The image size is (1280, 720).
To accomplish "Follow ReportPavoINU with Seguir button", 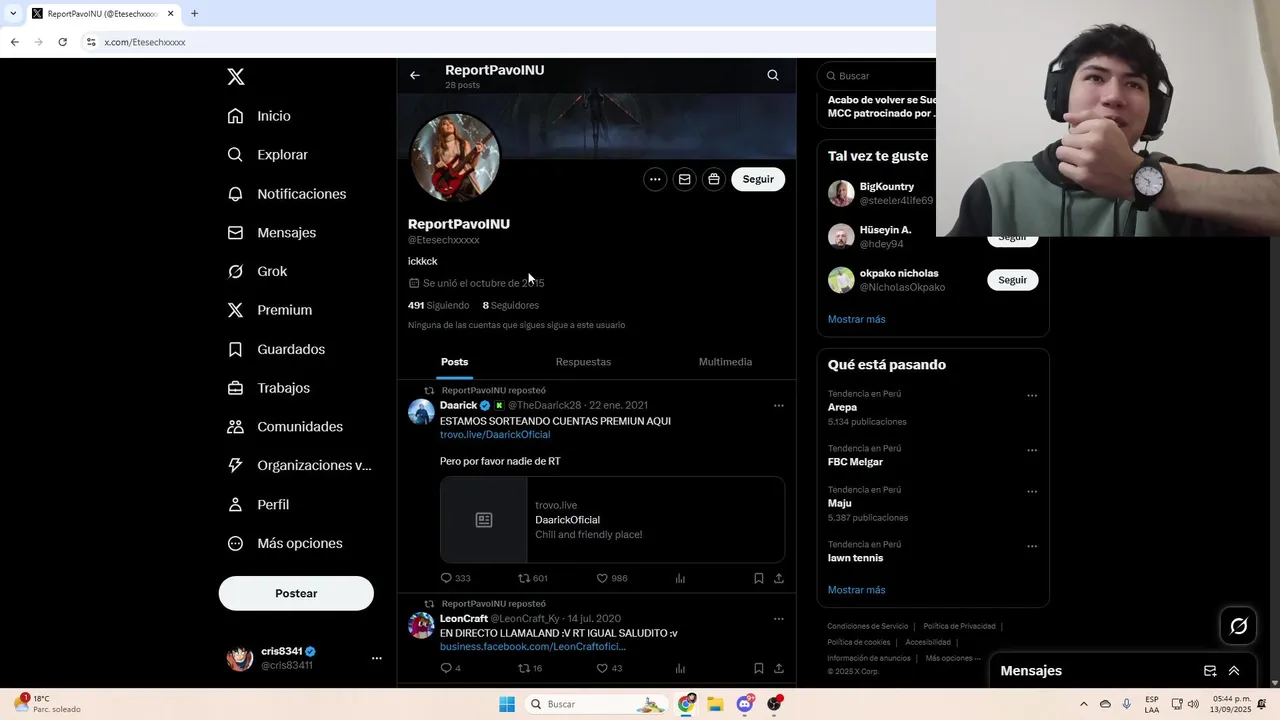I will coord(758,179).
